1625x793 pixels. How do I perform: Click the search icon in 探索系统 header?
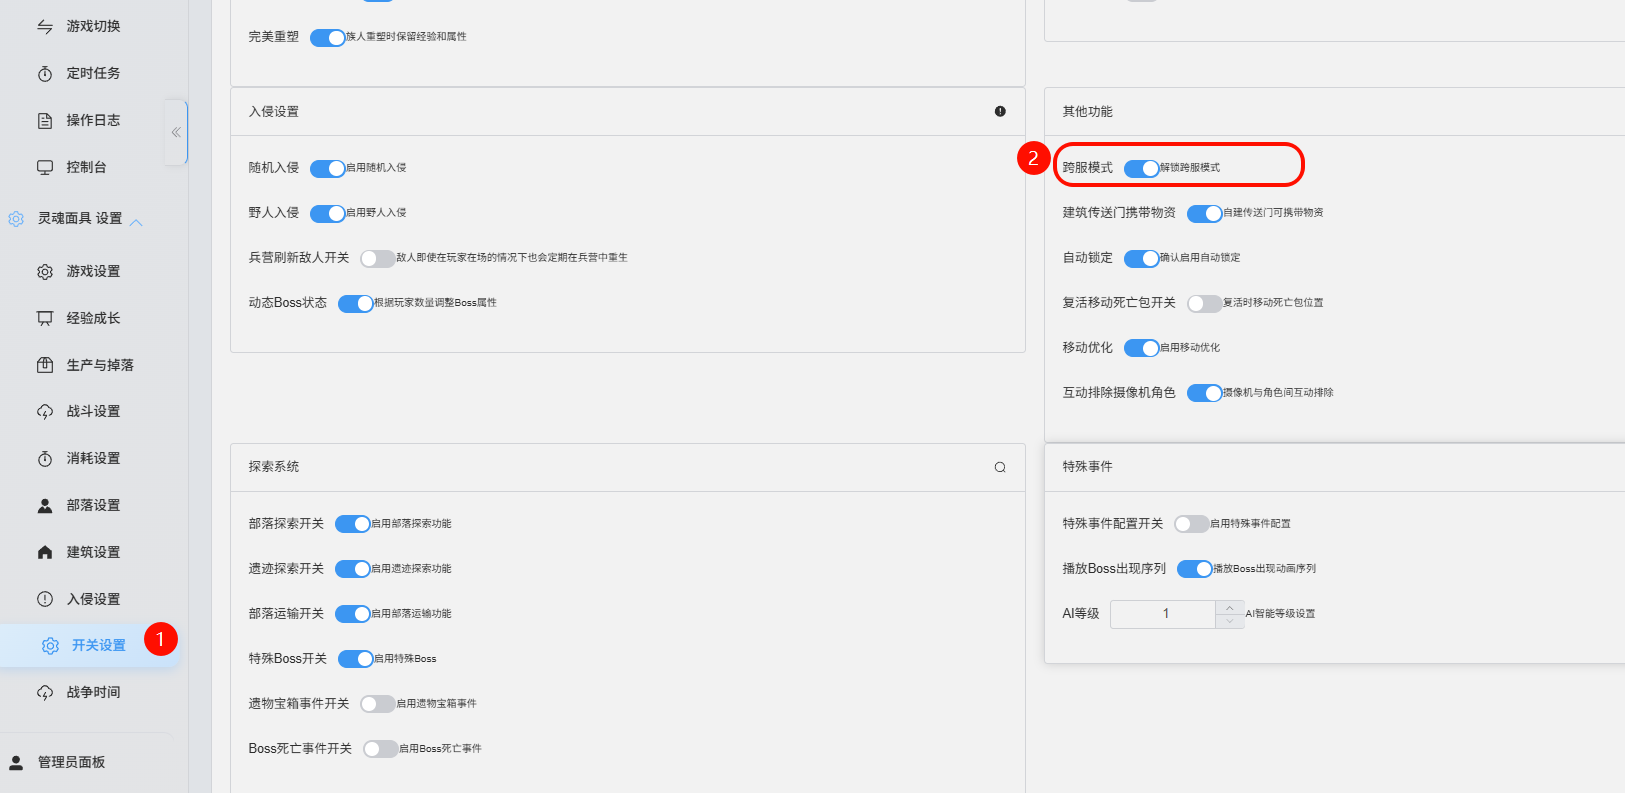[x=1000, y=467]
